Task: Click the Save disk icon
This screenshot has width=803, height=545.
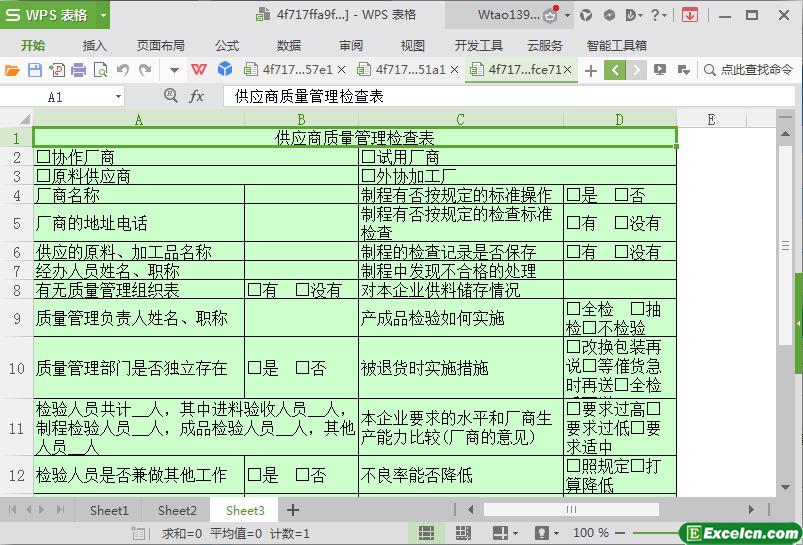Action: tap(35, 70)
